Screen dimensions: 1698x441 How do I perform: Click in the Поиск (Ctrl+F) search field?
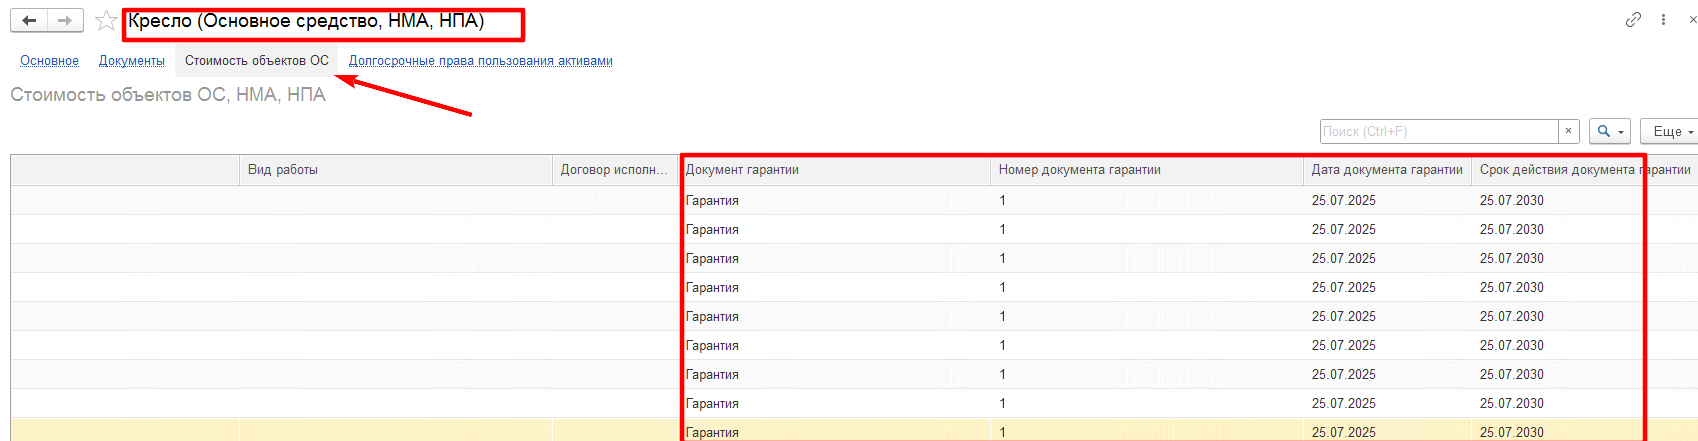1438,131
